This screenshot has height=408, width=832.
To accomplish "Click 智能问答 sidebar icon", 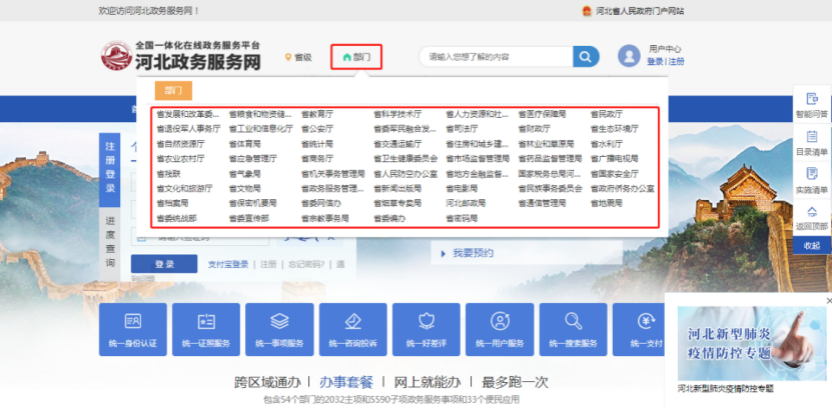I will pos(811,104).
